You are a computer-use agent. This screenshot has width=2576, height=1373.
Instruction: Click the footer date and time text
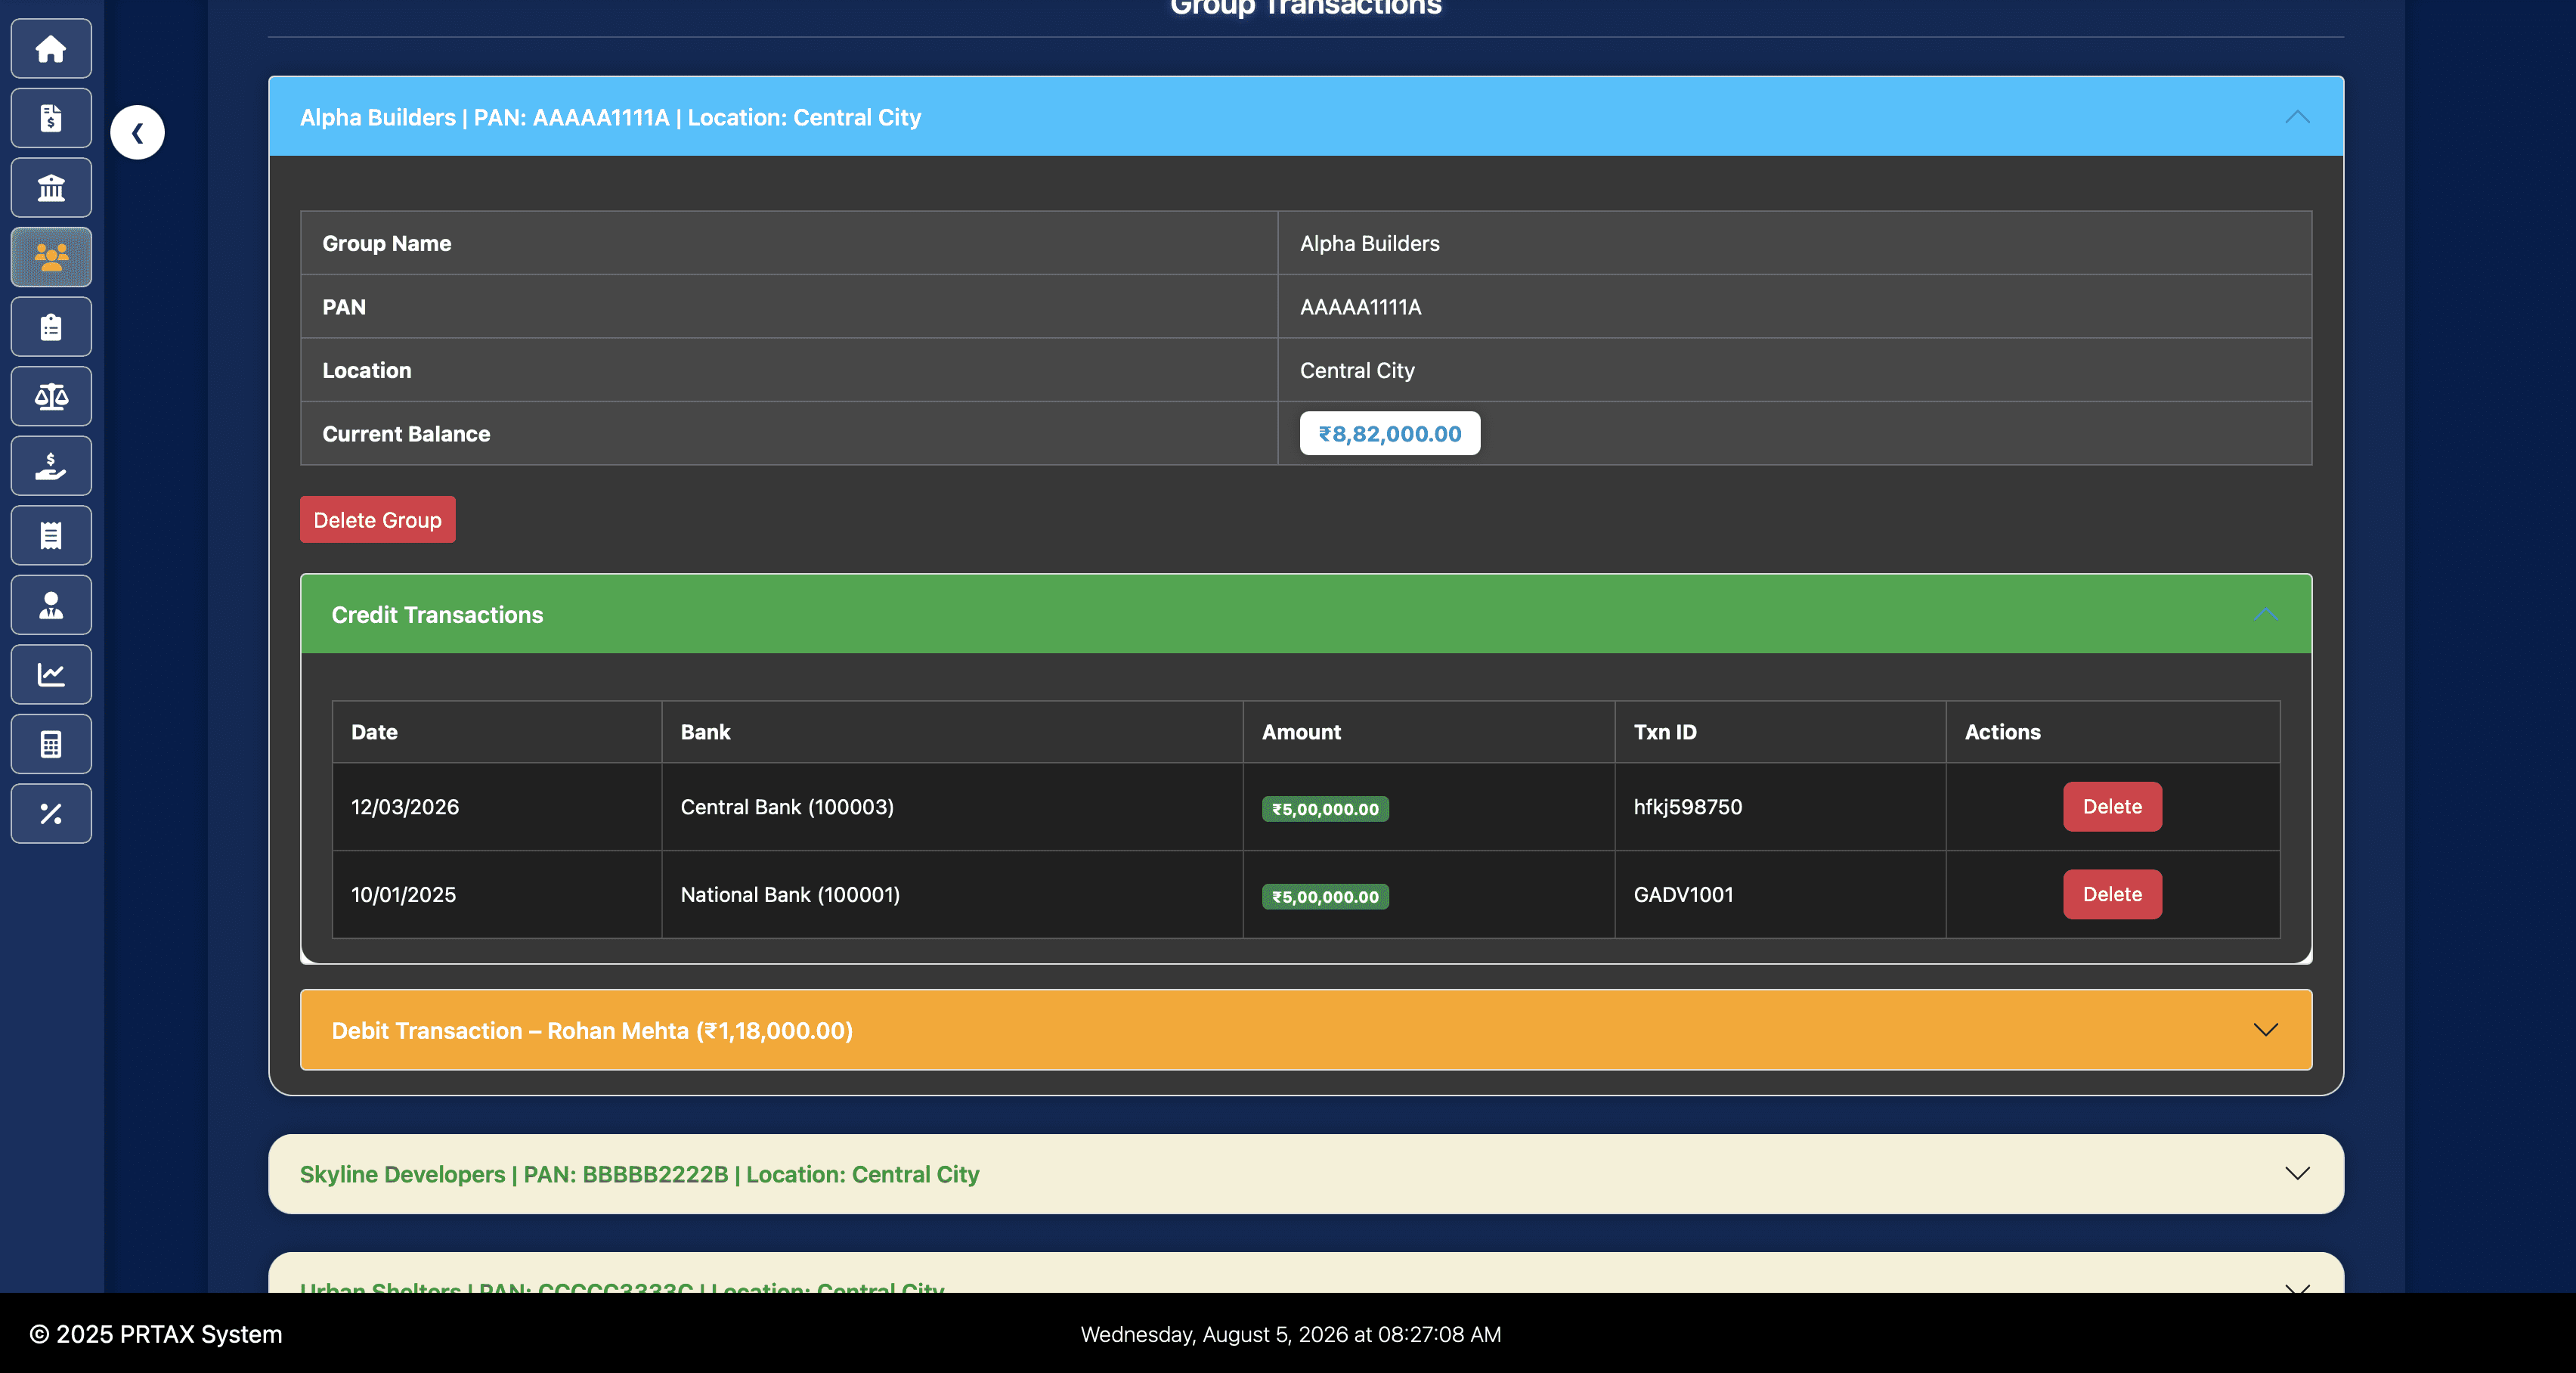pyautogui.click(x=1290, y=1334)
